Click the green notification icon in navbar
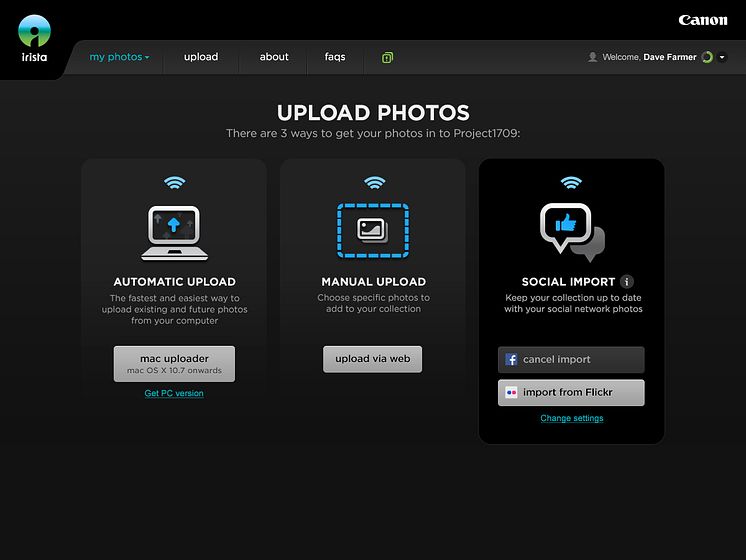Viewport: 746px width, 560px height. click(x=387, y=58)
